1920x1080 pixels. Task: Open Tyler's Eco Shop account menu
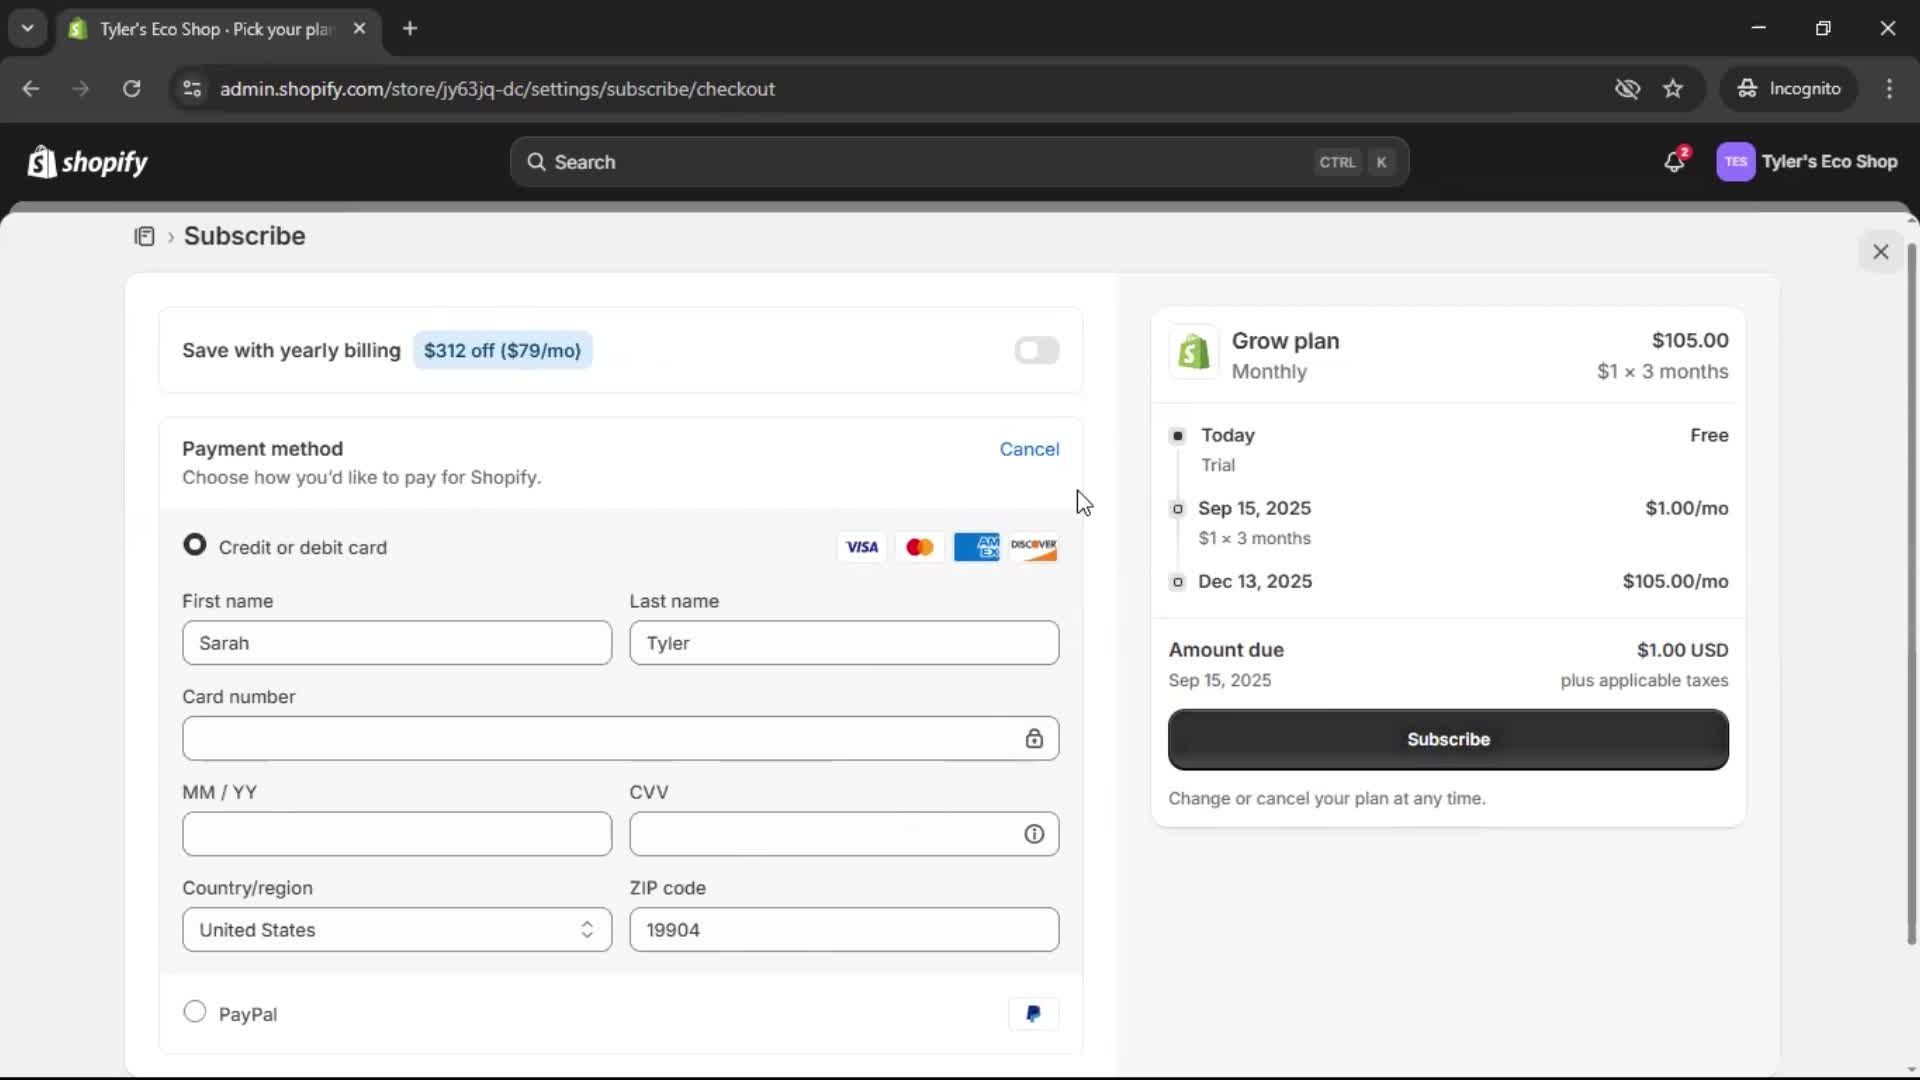pos(1807,161)
